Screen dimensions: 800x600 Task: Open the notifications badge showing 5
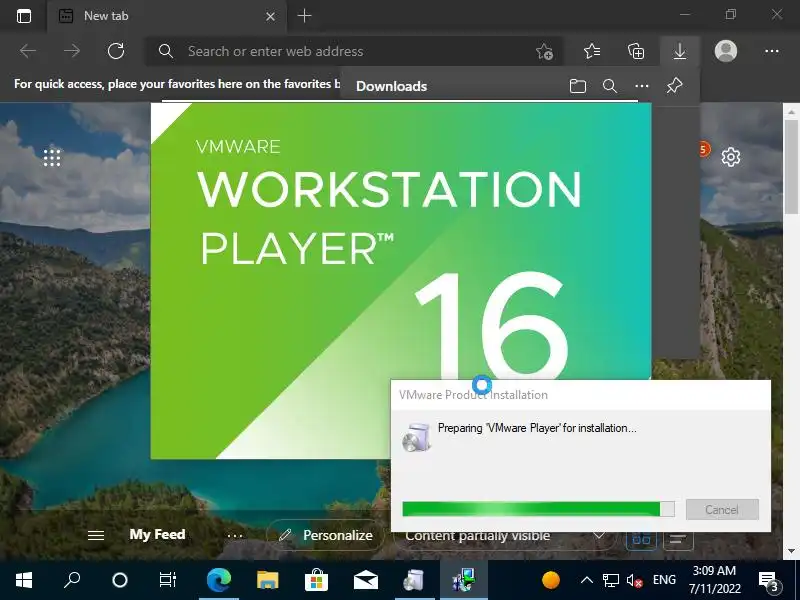pos(705,149)
